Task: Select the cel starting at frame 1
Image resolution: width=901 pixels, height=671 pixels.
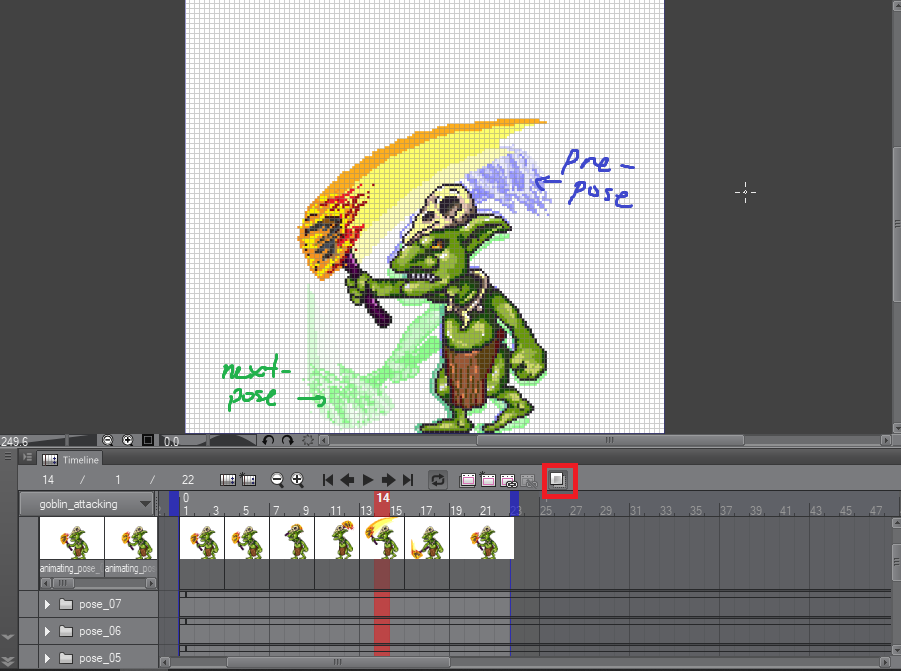Action: 202,538
